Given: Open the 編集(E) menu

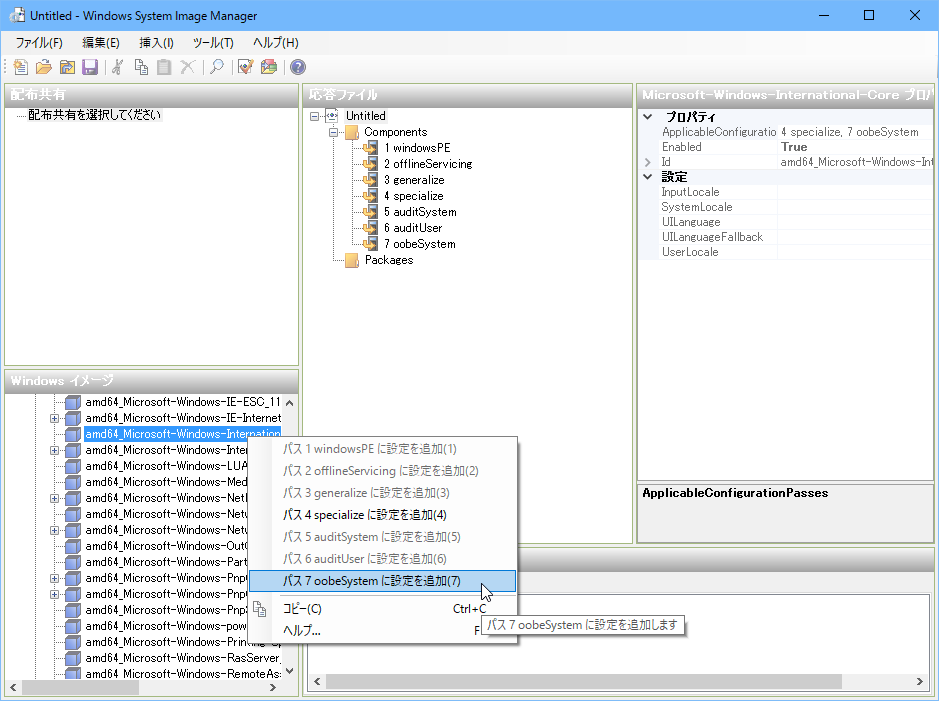Looking at the screenshot, I should pyautogui.click(x=101, y=43).
